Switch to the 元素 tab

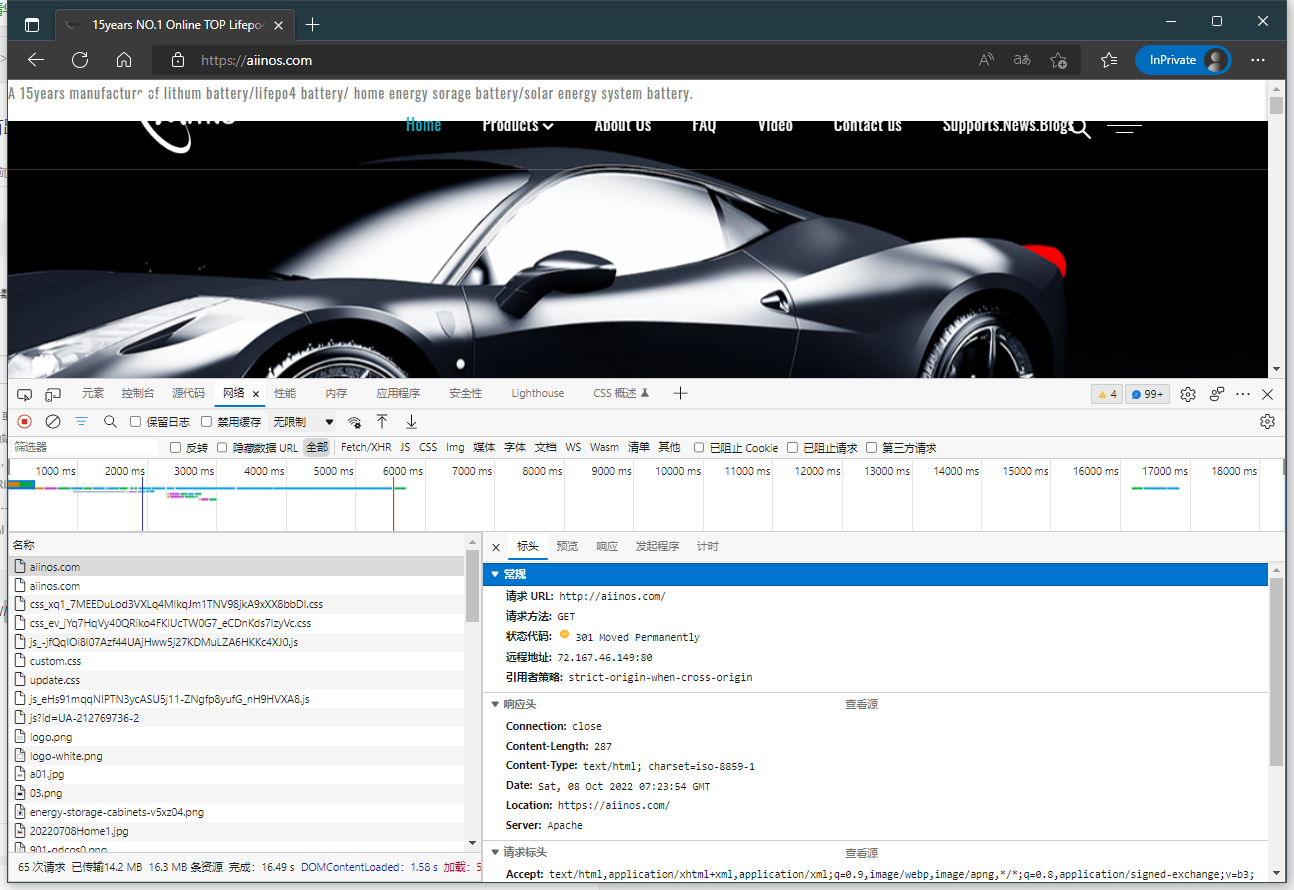pos(93,393)
